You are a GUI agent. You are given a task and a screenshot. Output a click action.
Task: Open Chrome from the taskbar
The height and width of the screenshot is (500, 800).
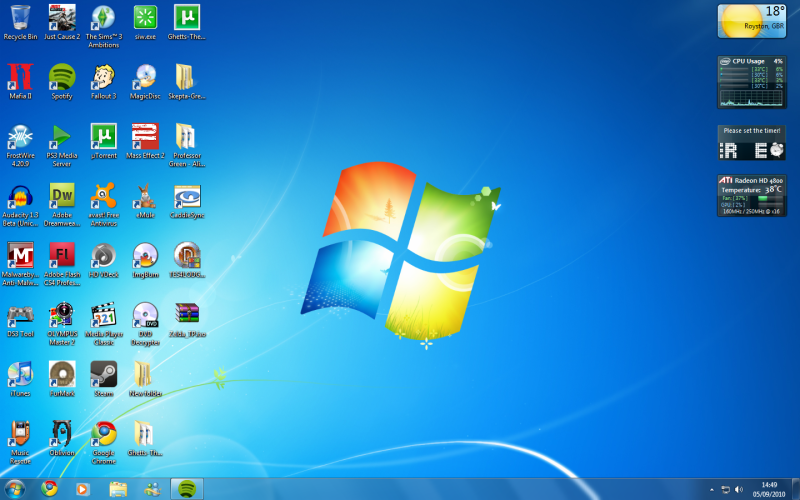pyautogui.click(x=49, y=489)
